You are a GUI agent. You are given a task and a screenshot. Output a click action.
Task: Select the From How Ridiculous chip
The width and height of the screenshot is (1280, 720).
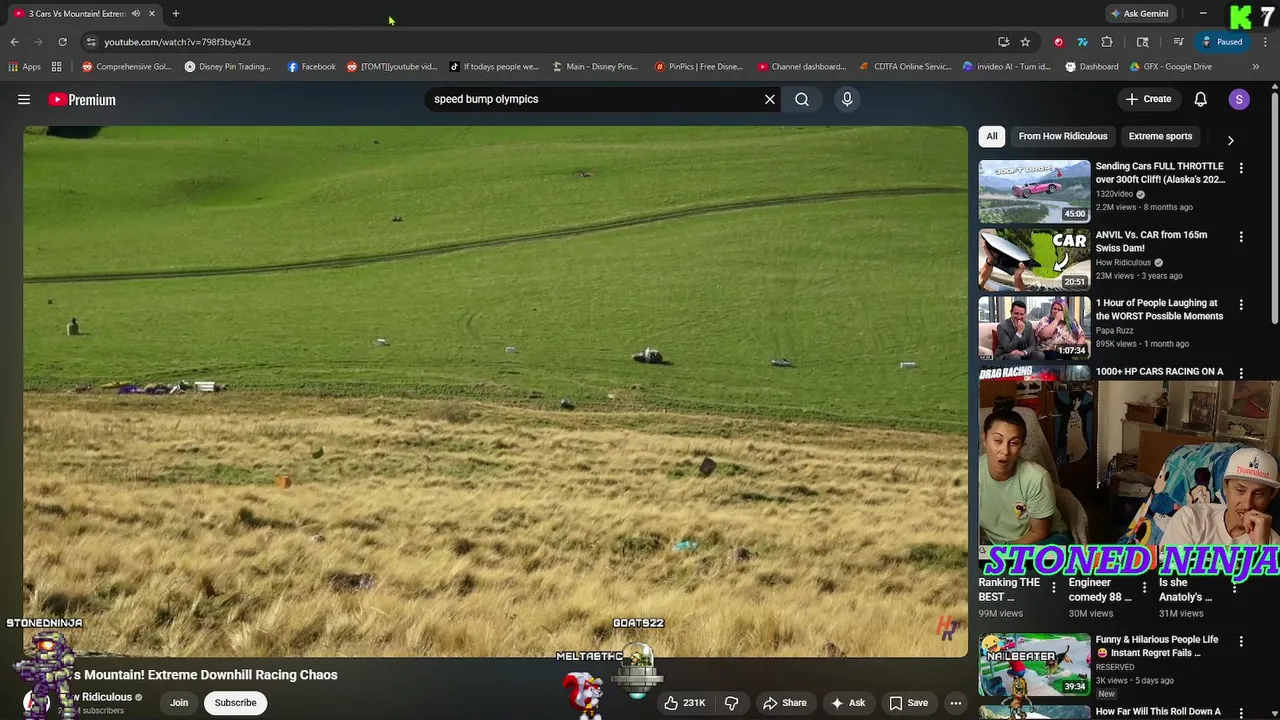click(1063, 136)
